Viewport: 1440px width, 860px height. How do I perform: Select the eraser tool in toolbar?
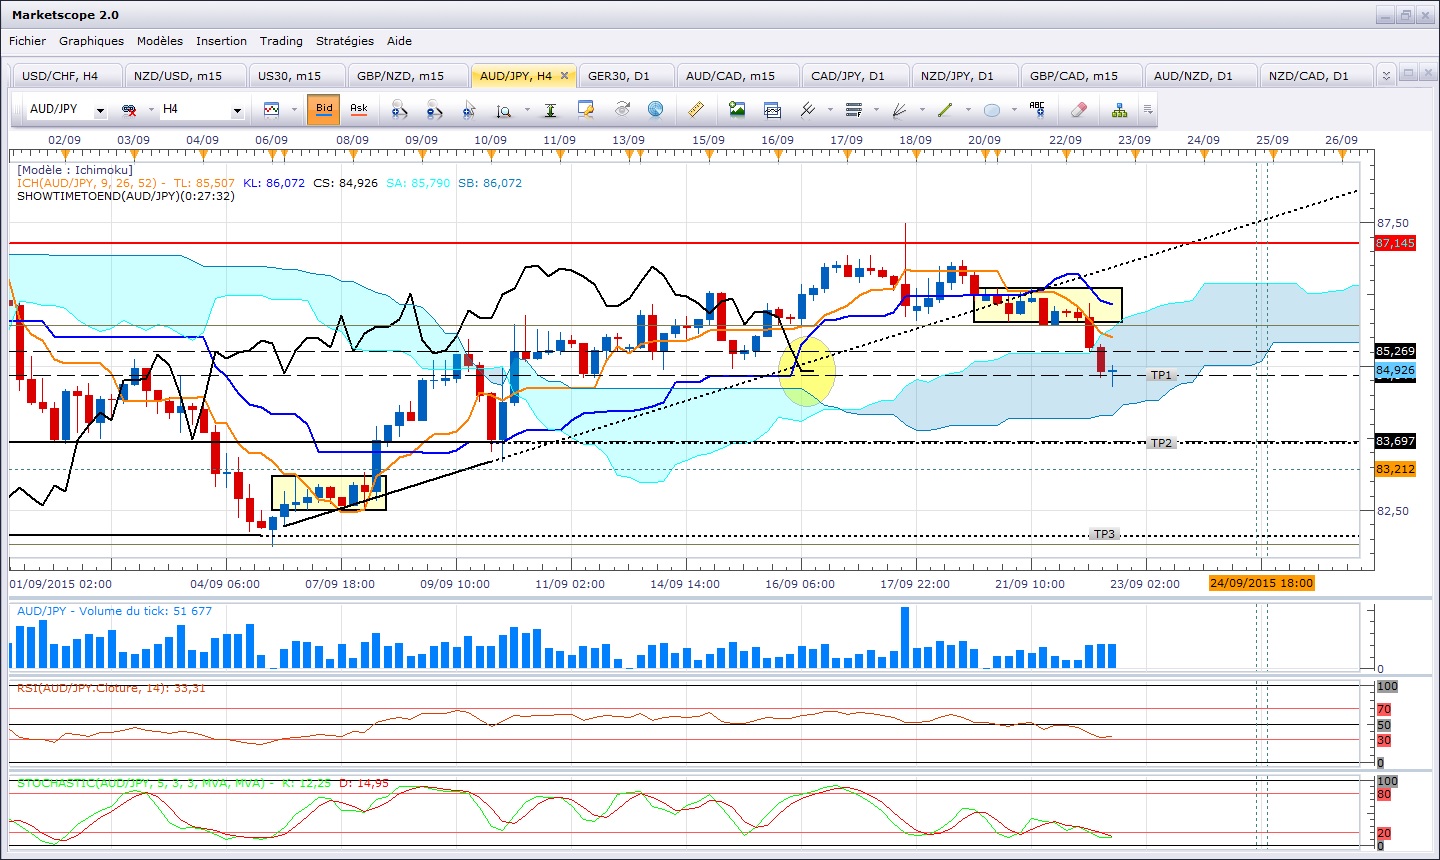click(x=1078, y=109)
